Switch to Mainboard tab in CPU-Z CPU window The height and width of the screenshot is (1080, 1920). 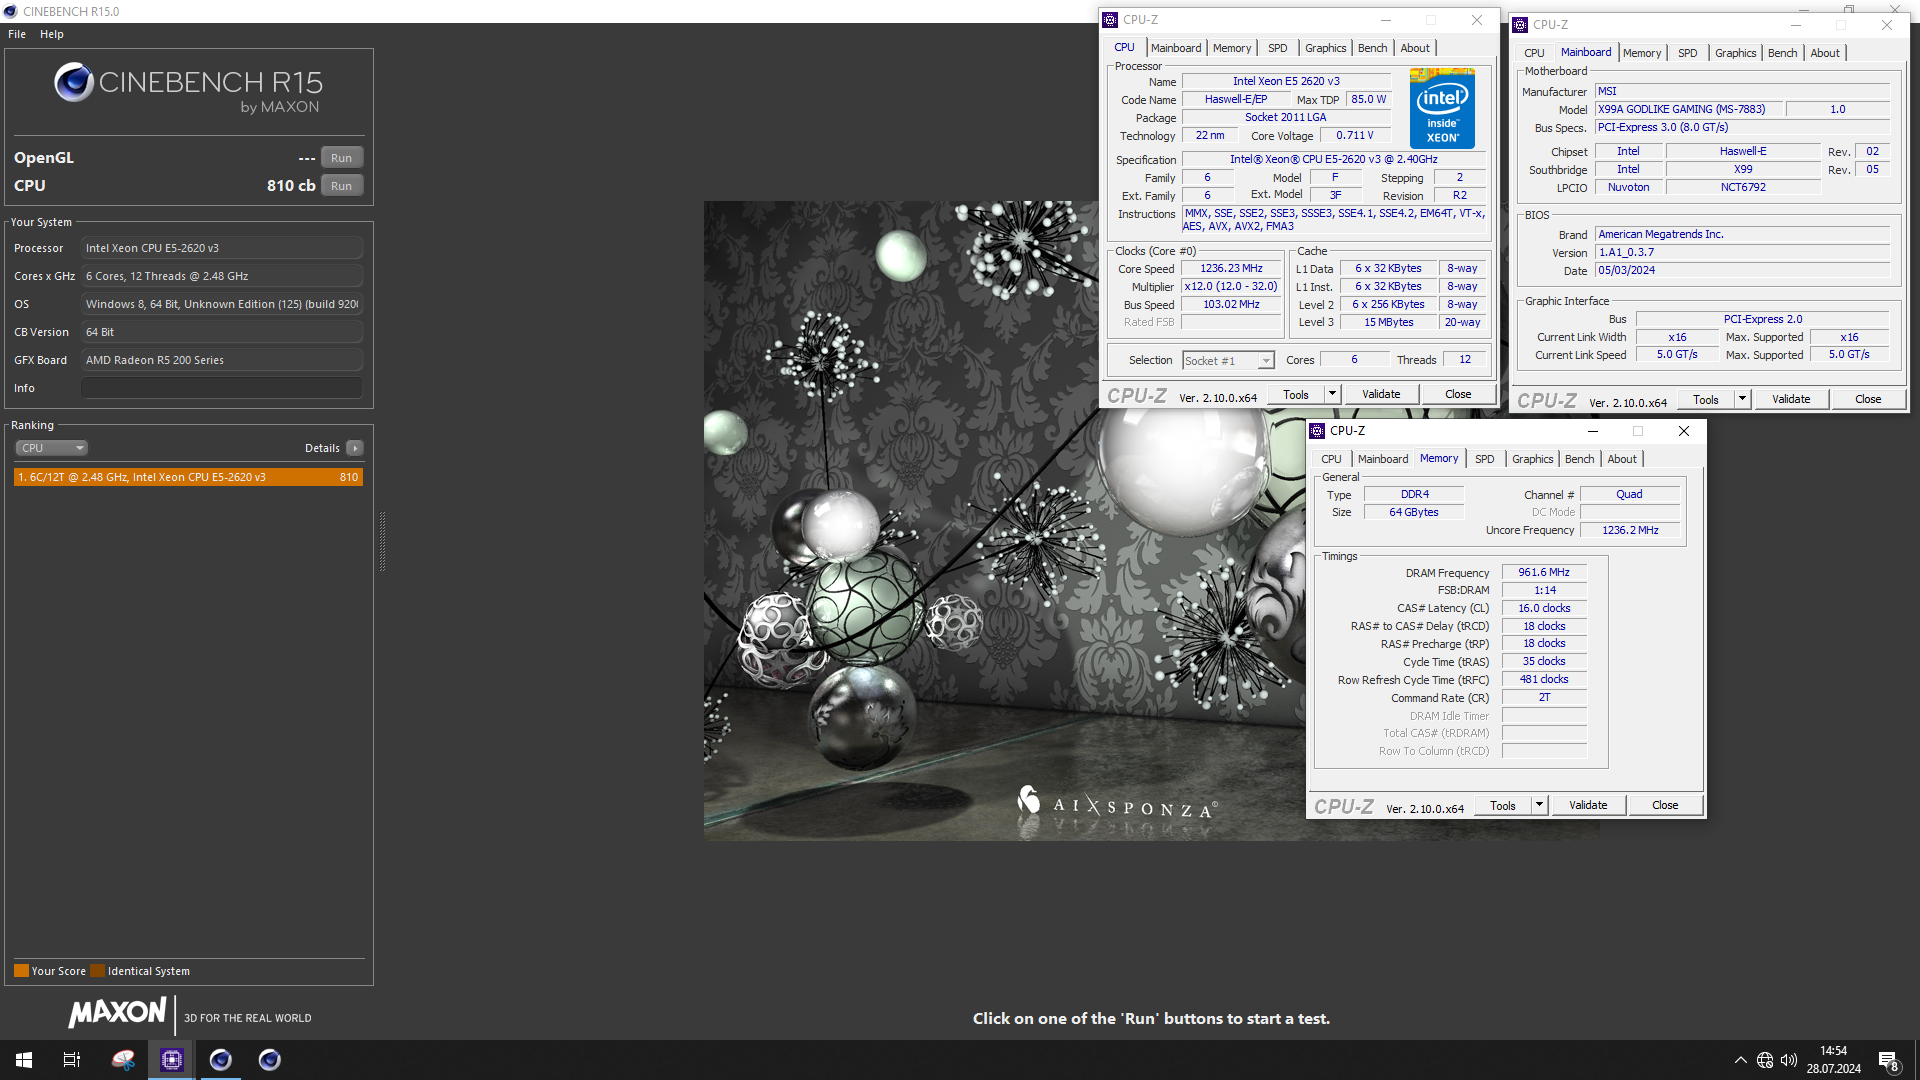1176,48
